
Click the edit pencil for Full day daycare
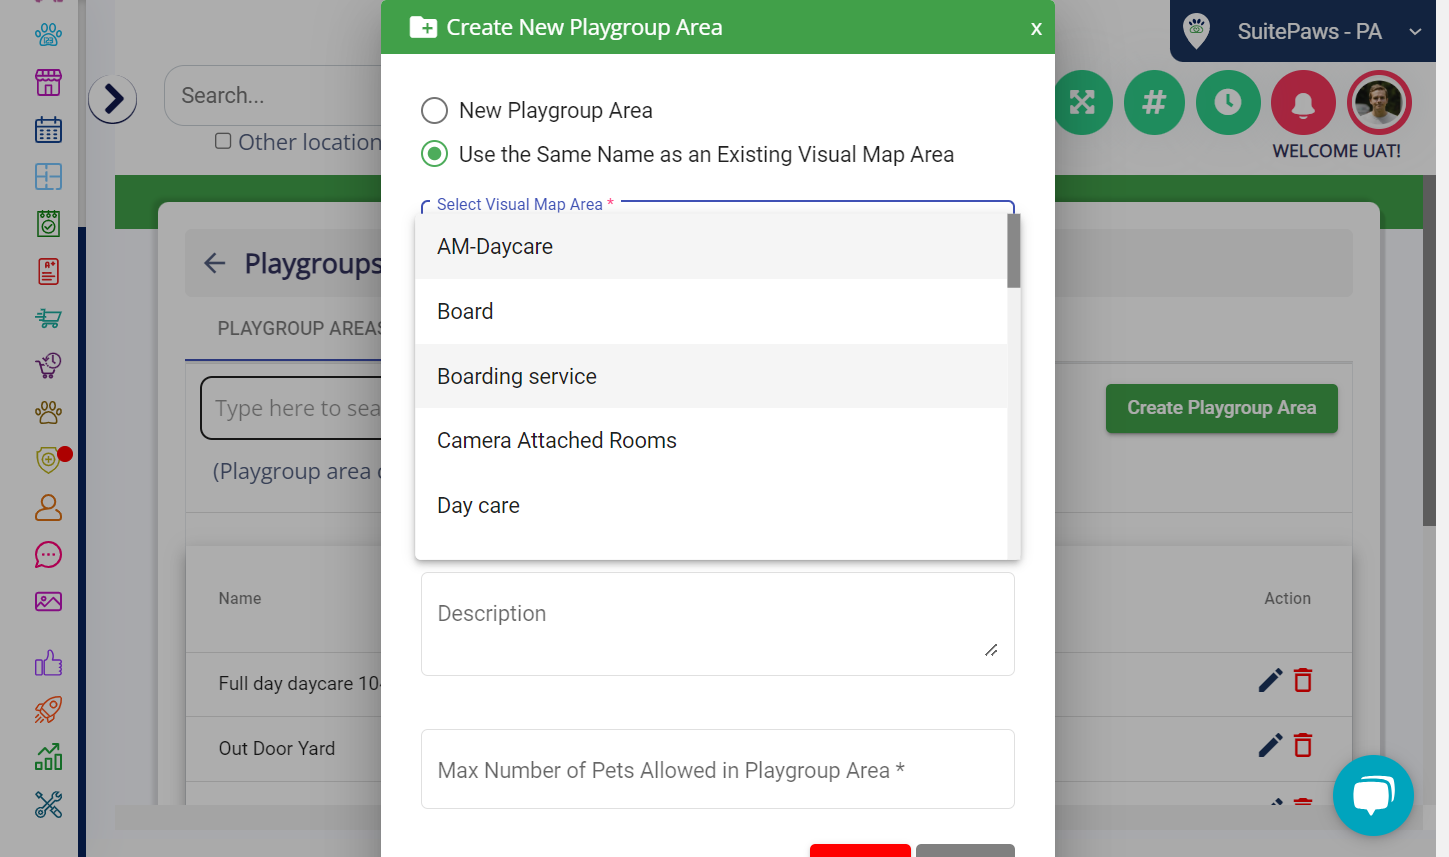point(1270,681)
